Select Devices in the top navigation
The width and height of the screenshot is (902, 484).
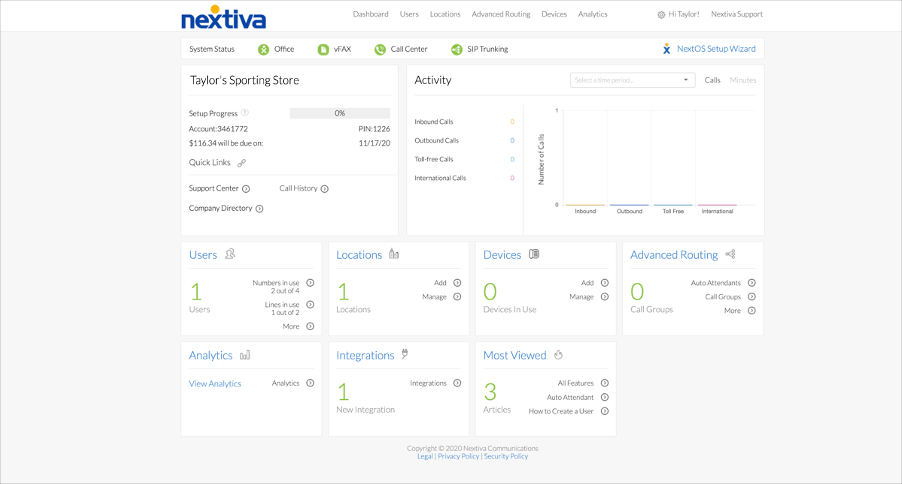point(553,14)
